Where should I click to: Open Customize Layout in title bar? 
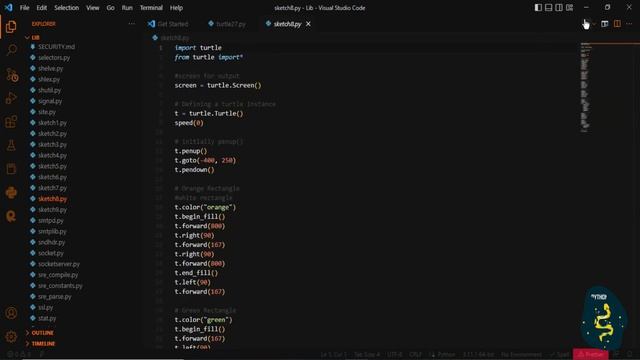point(569,7)
